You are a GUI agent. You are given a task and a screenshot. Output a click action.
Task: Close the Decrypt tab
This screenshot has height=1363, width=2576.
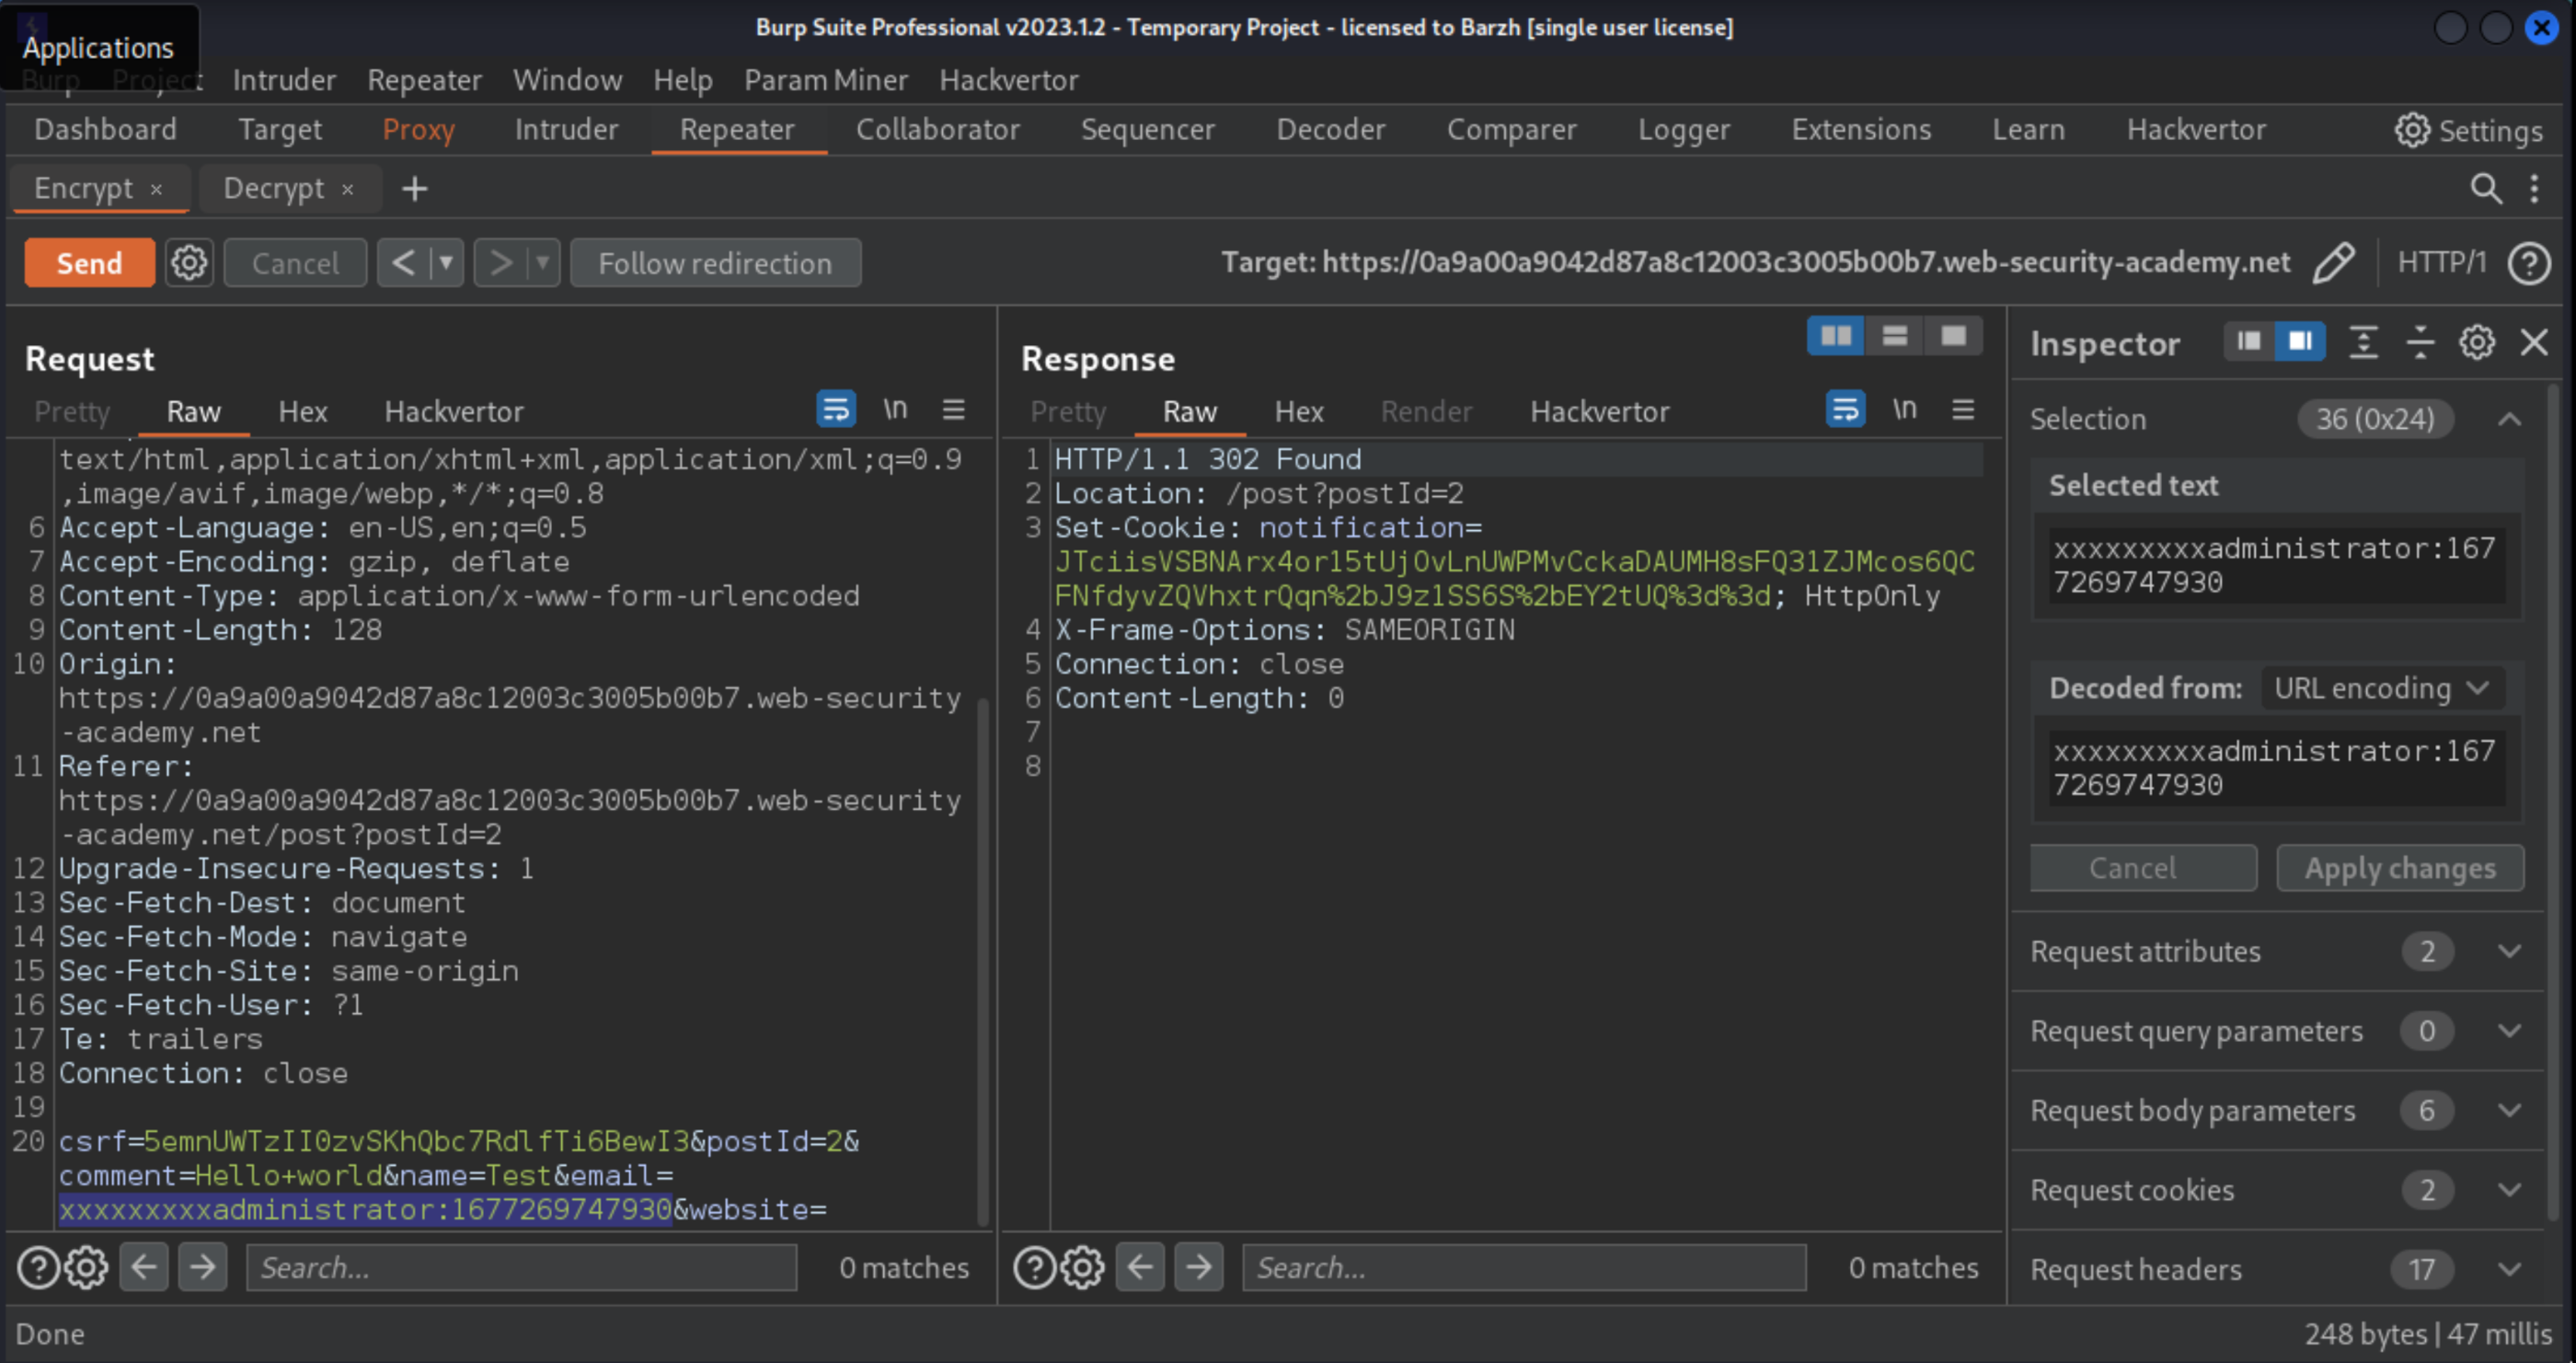[347, 189]
